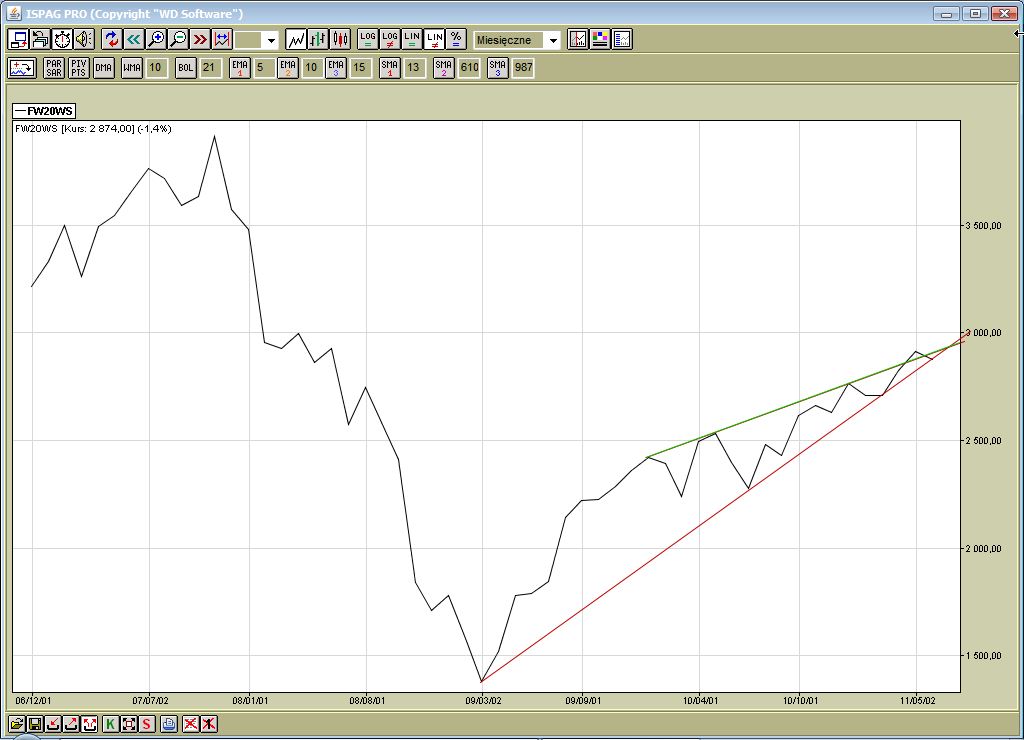Viewport: 1024px width, 740px height.
Task: Select the candlestick chart type
Action: pyautogui.click(x=340, y=39)
